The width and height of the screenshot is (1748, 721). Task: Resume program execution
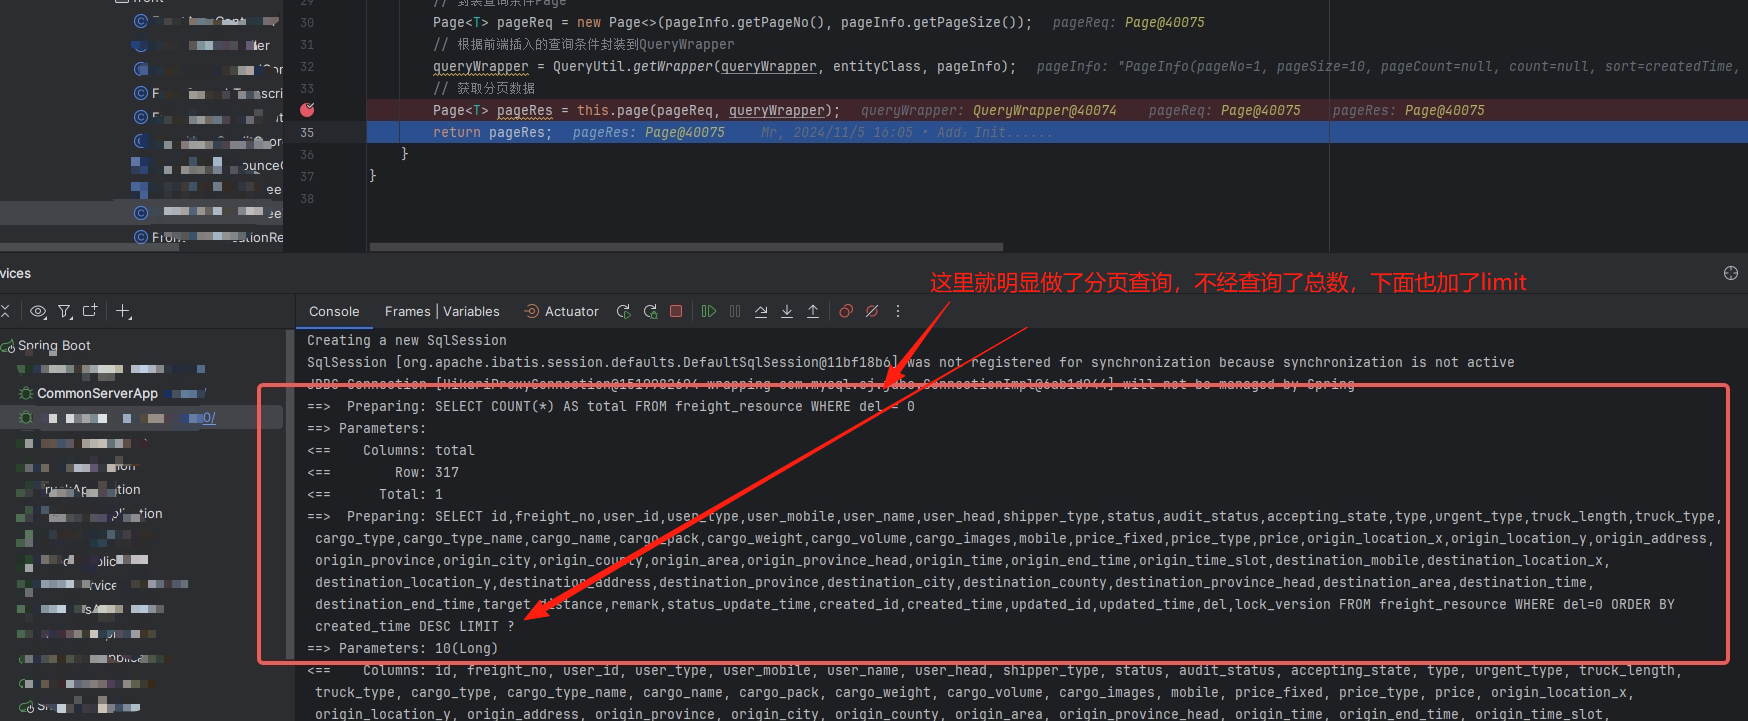[709, 311]
